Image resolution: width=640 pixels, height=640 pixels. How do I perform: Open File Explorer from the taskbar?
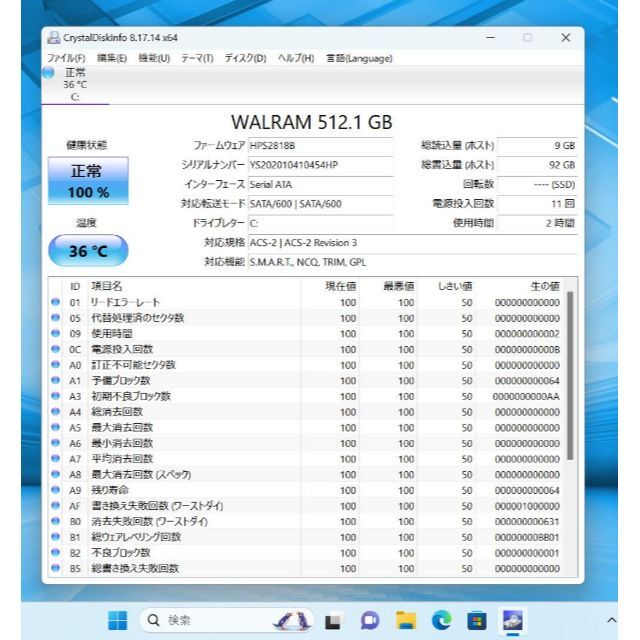pyautogui.click(x=406, y=620)
